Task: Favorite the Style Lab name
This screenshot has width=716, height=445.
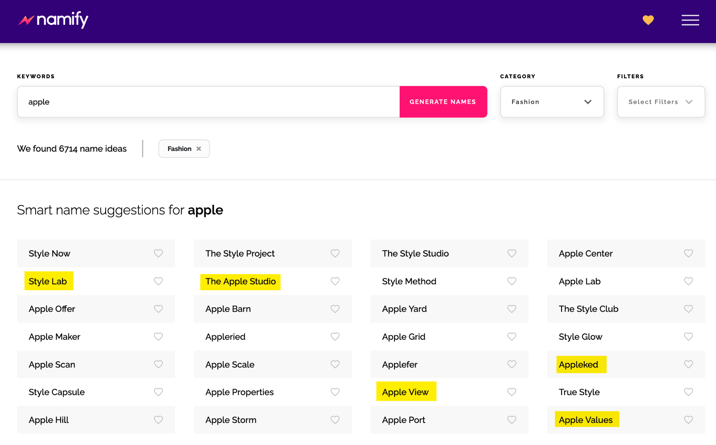Action: coord(158,282)
